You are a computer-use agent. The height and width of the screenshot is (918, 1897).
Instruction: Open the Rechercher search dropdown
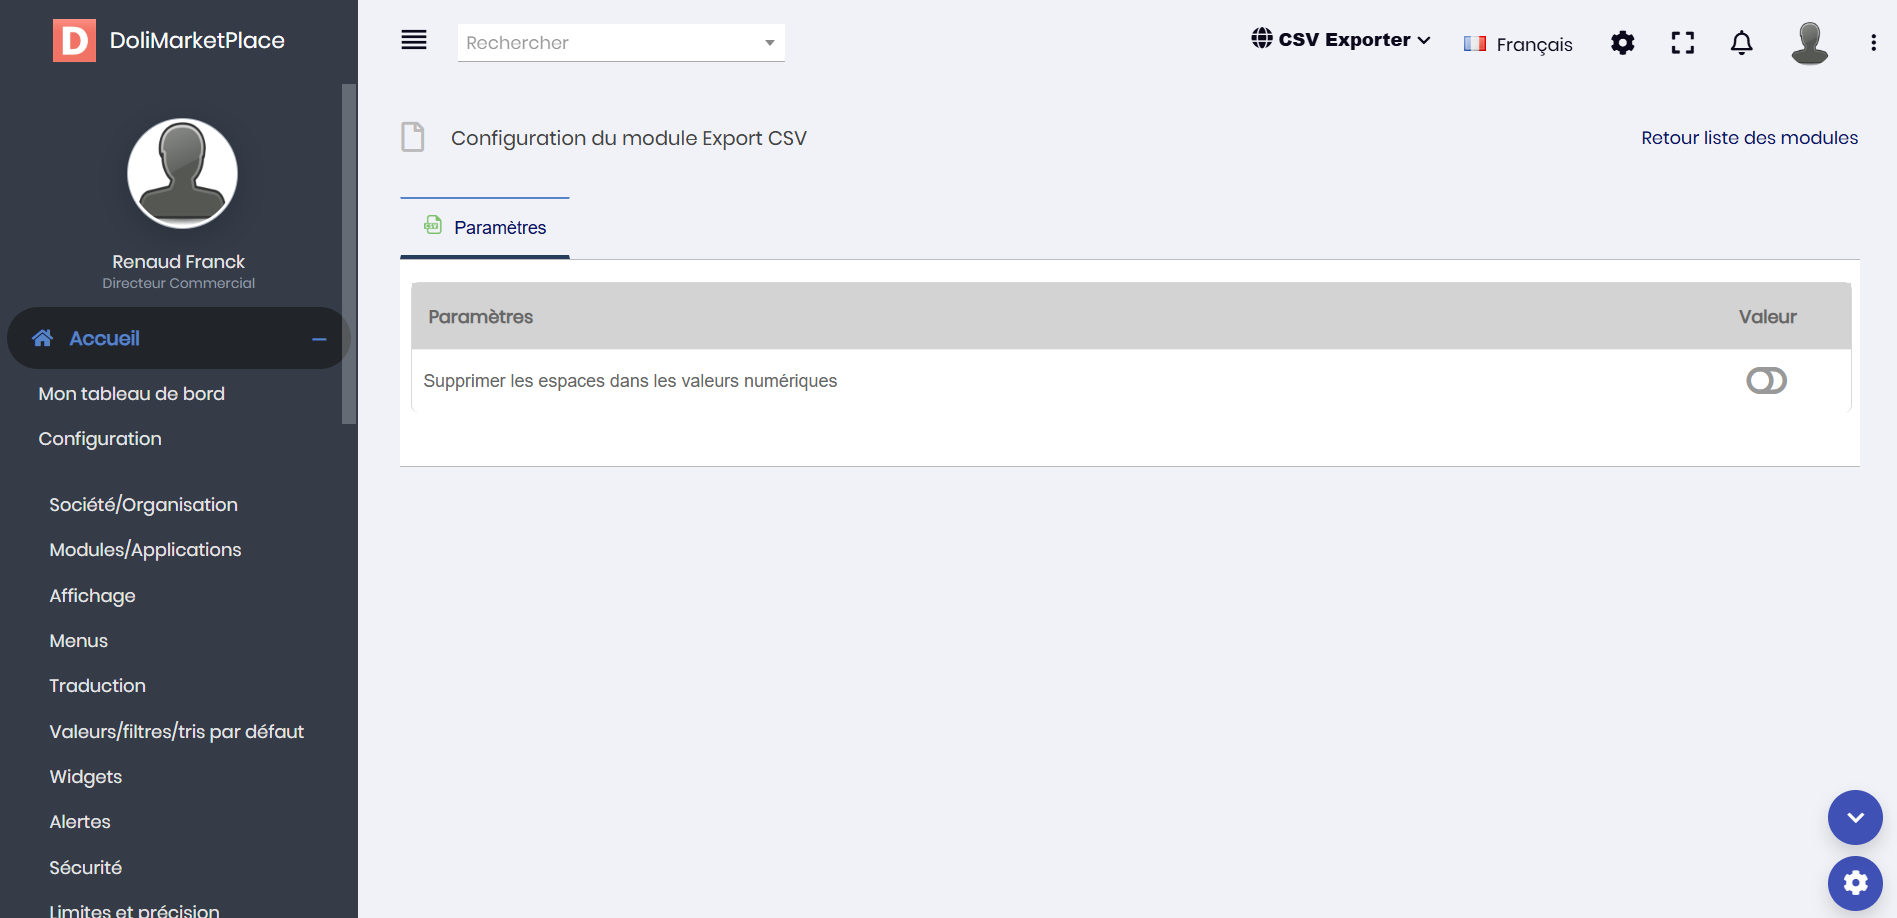click(620, 43)
